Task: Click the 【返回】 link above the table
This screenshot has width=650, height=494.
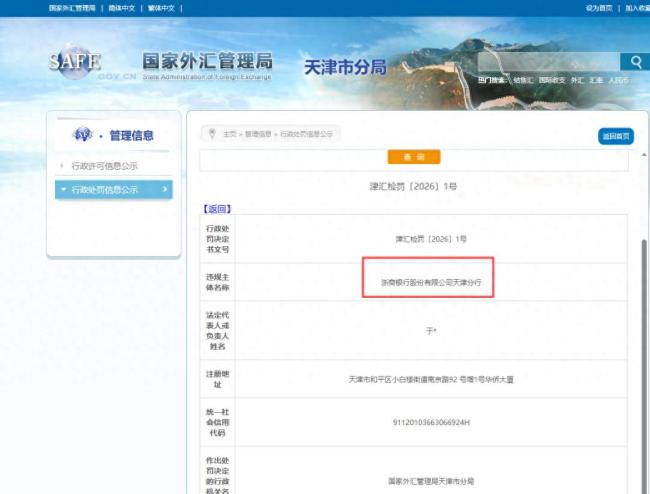Action: pos(217,209)
